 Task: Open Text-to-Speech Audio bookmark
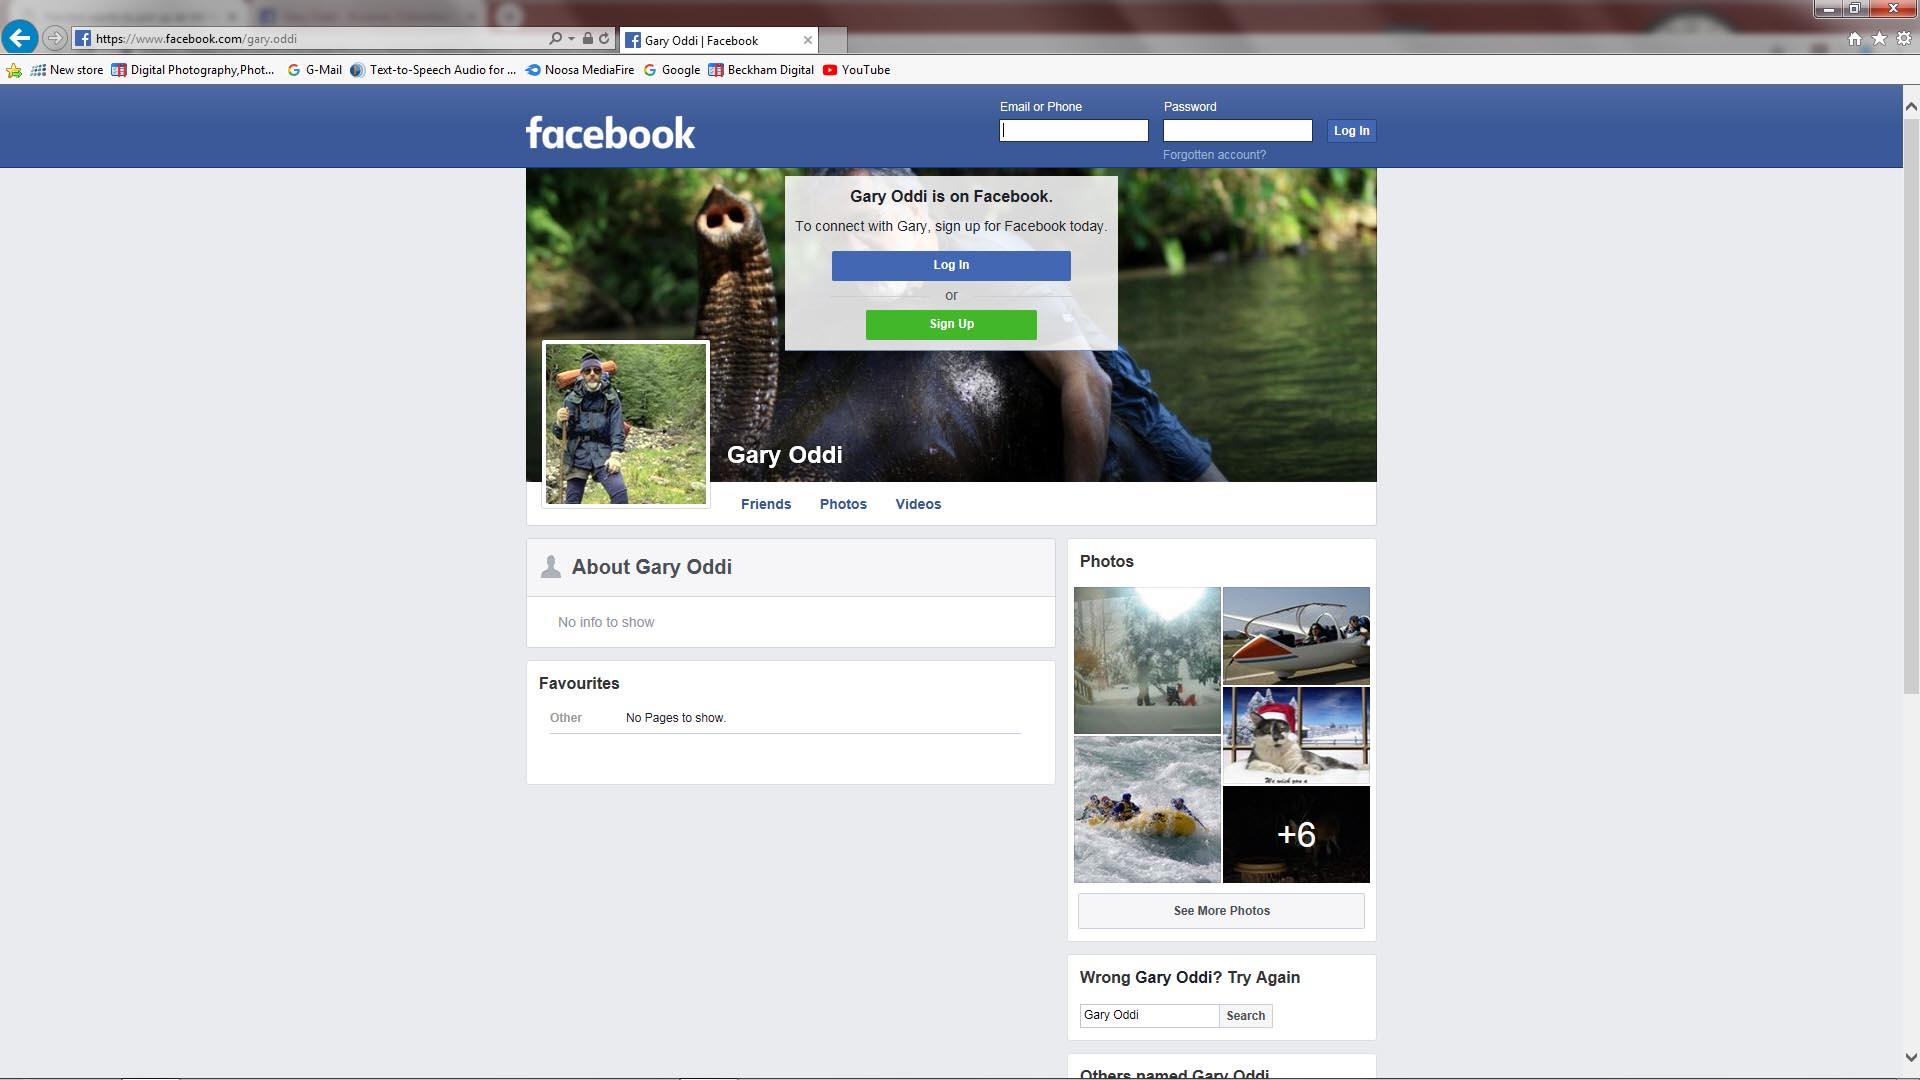click(x=433, y=70)
